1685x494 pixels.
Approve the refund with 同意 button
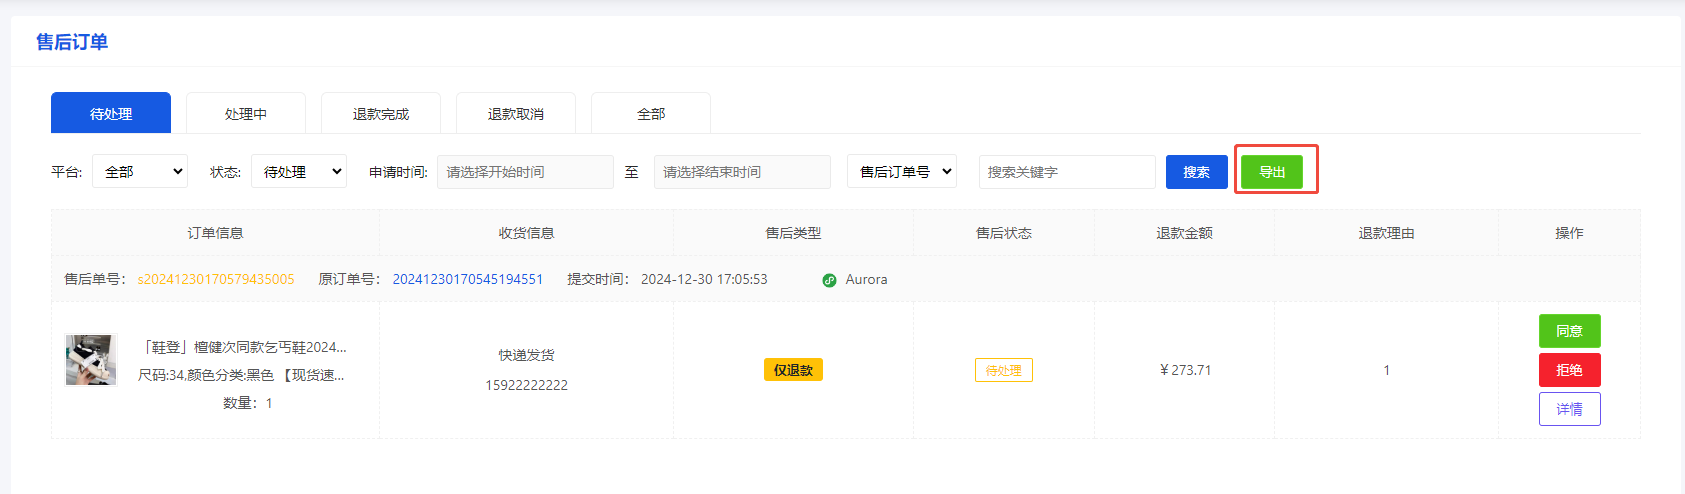pyautogui.click(x=1569, y=331)
